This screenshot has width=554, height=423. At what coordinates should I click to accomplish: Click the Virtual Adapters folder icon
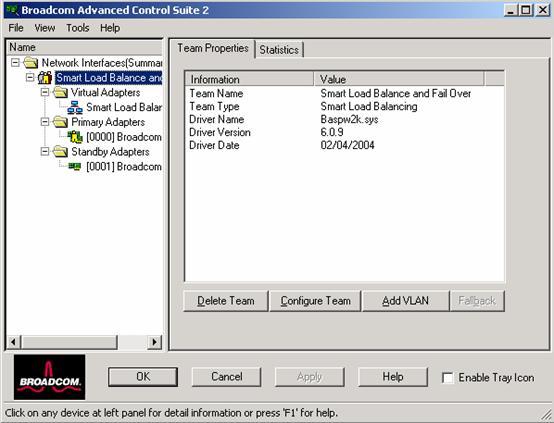point(60,93)
